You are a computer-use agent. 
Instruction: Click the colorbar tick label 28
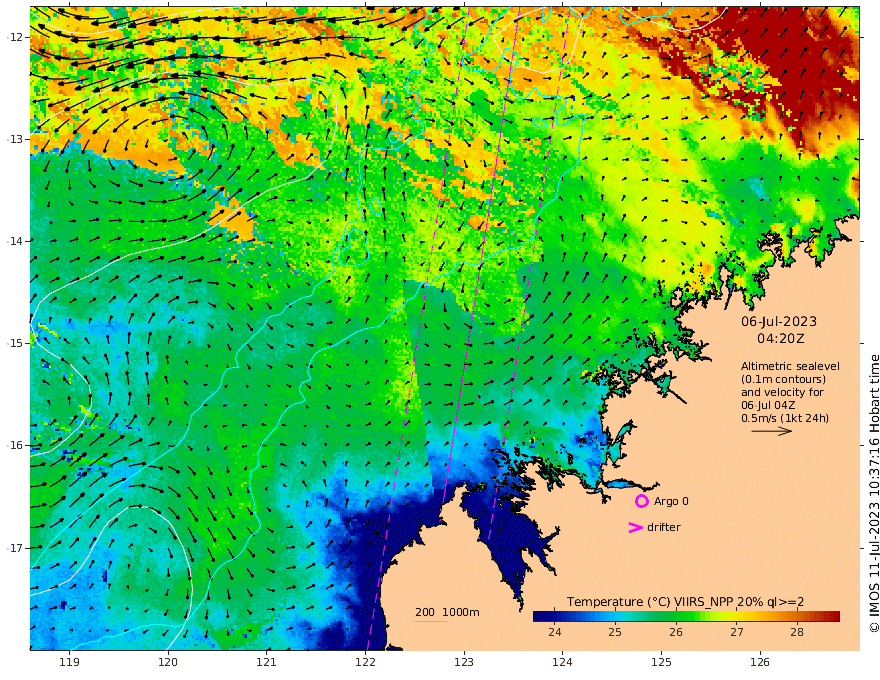tap(797, 632)
